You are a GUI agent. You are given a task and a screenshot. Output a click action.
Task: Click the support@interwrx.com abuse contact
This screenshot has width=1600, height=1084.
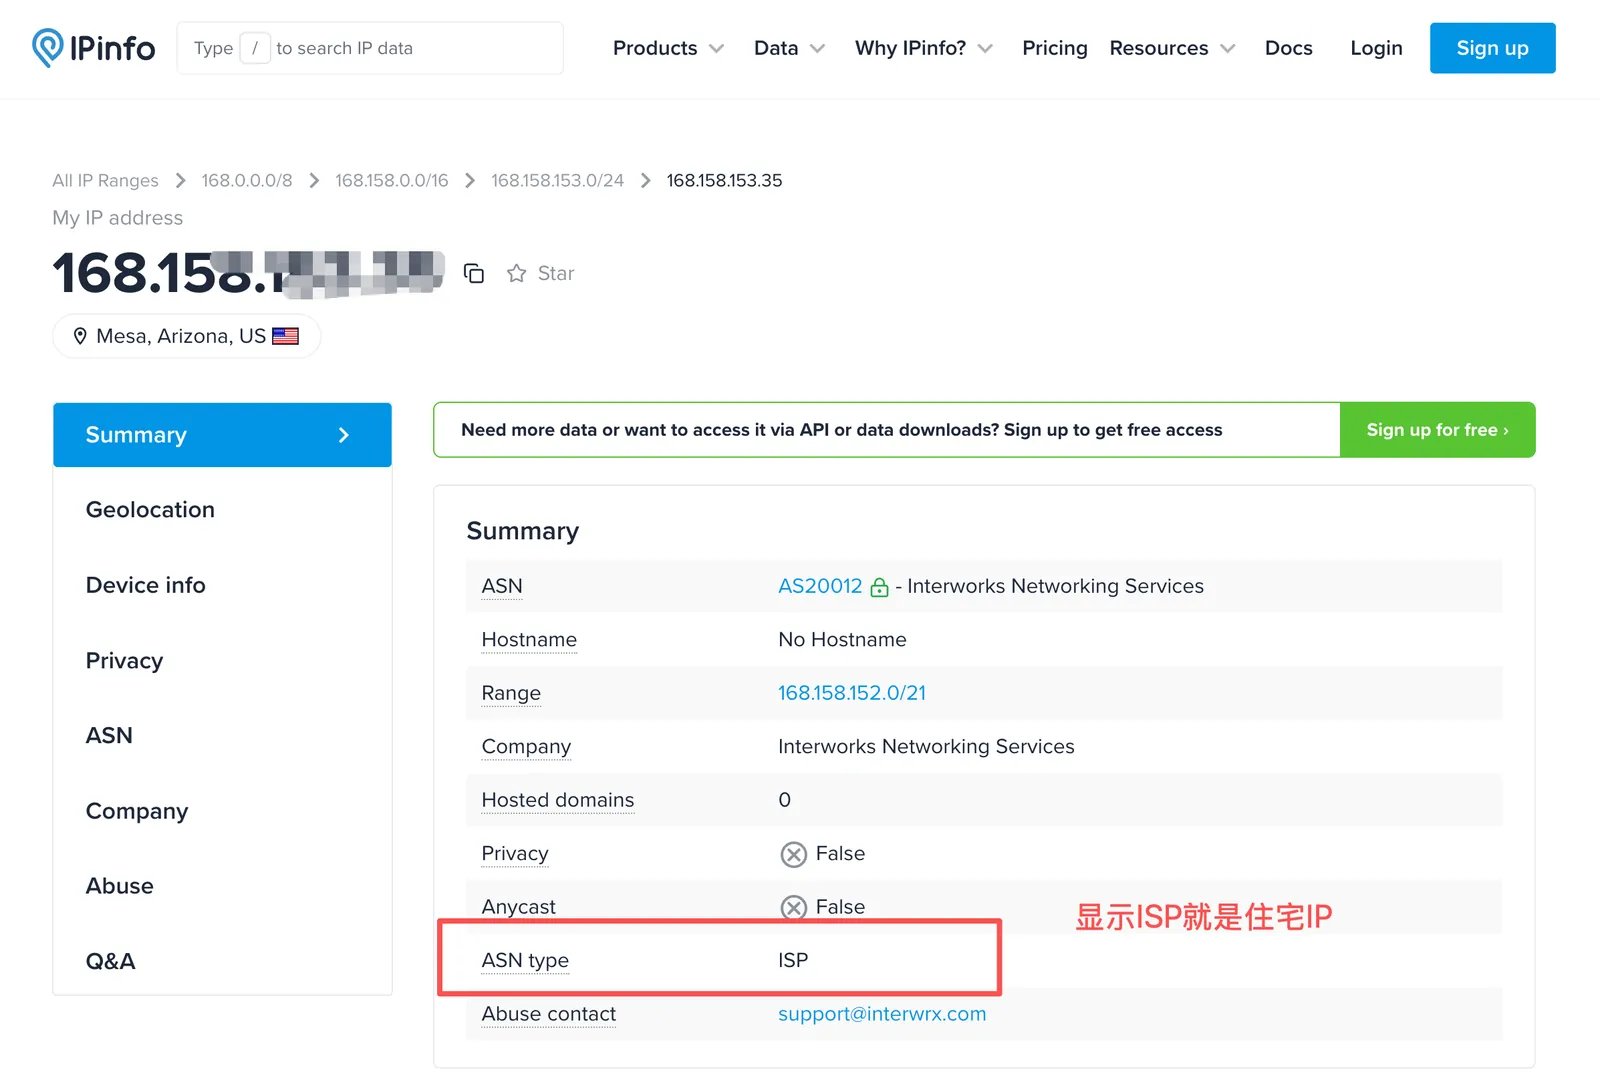(882, 1014)
